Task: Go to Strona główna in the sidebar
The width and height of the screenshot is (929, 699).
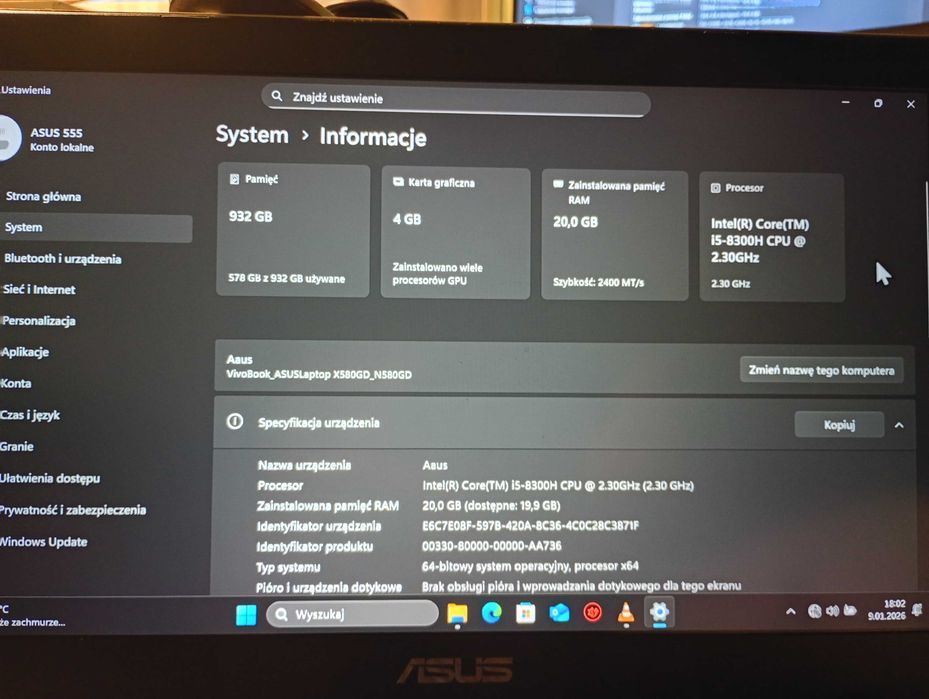Action: pos(43,196)
